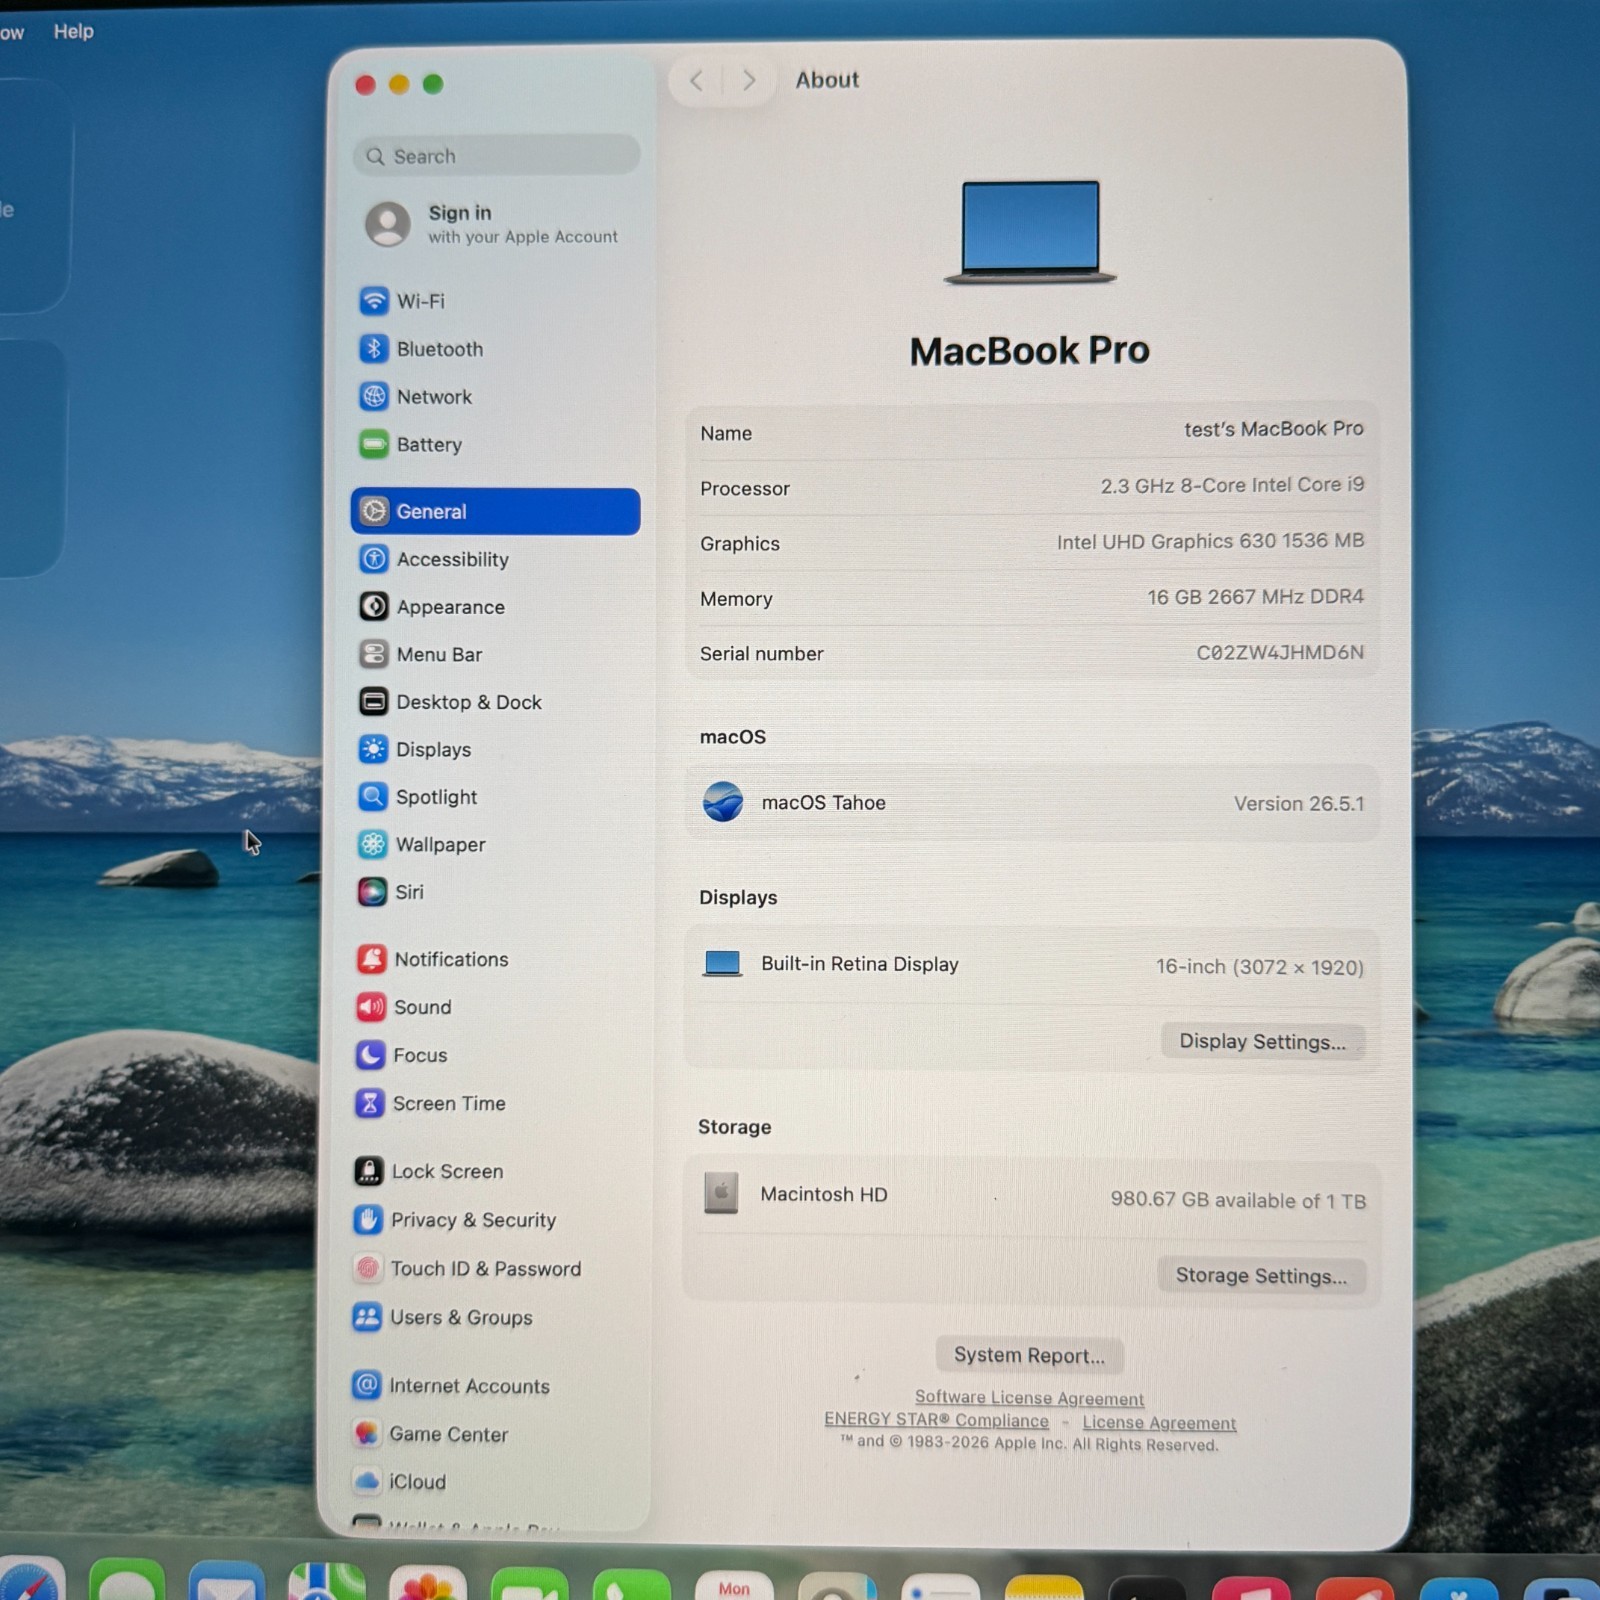Open the ENERGY STAR Compliance link
The image size is (1600, 1600).
[936, 1420]
